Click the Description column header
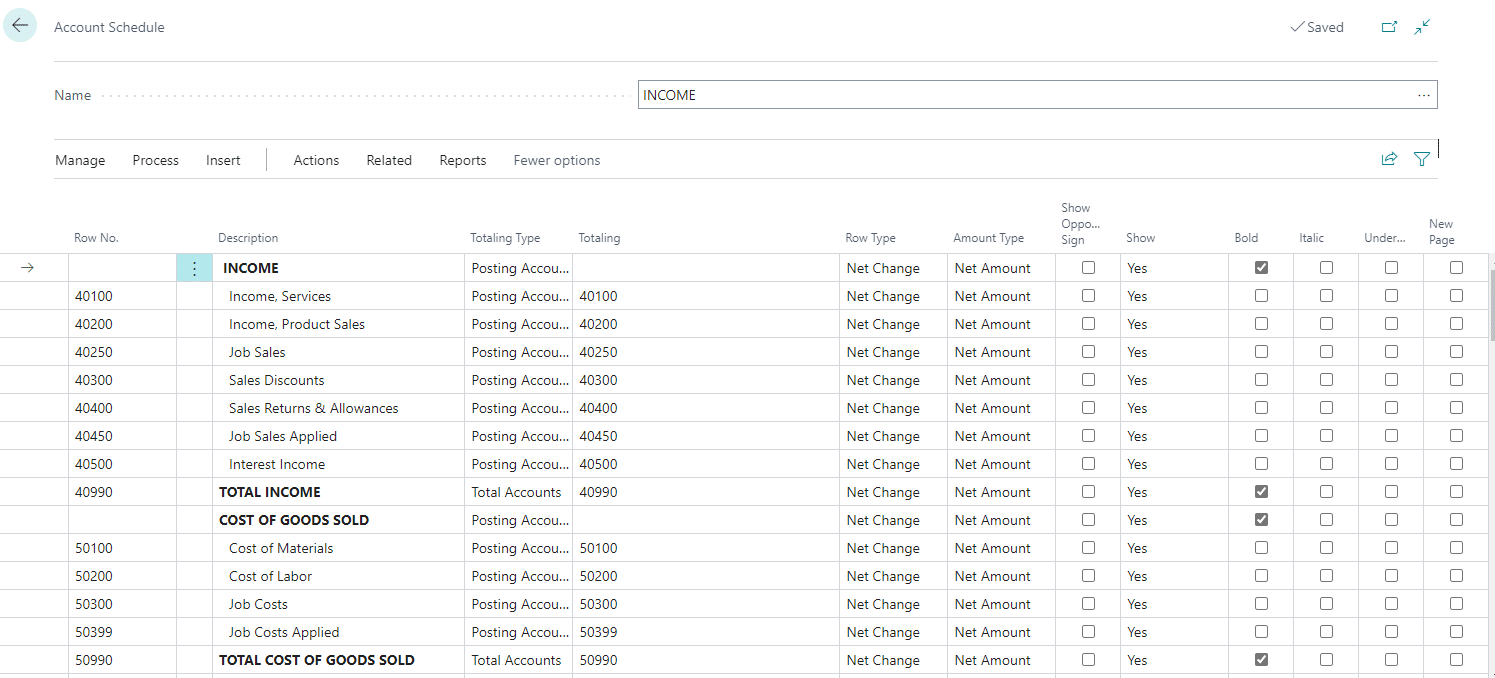 click(x=248, y=238)
